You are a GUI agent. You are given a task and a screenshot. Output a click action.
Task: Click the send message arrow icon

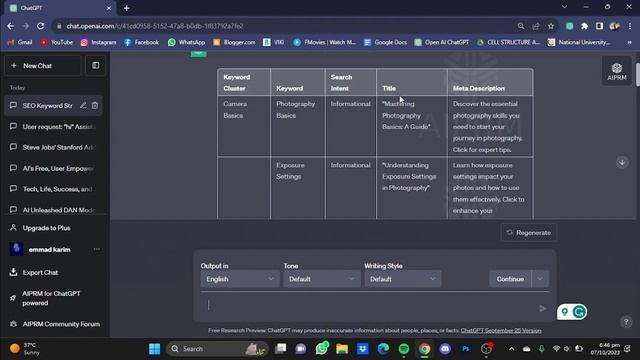(542, 309)
